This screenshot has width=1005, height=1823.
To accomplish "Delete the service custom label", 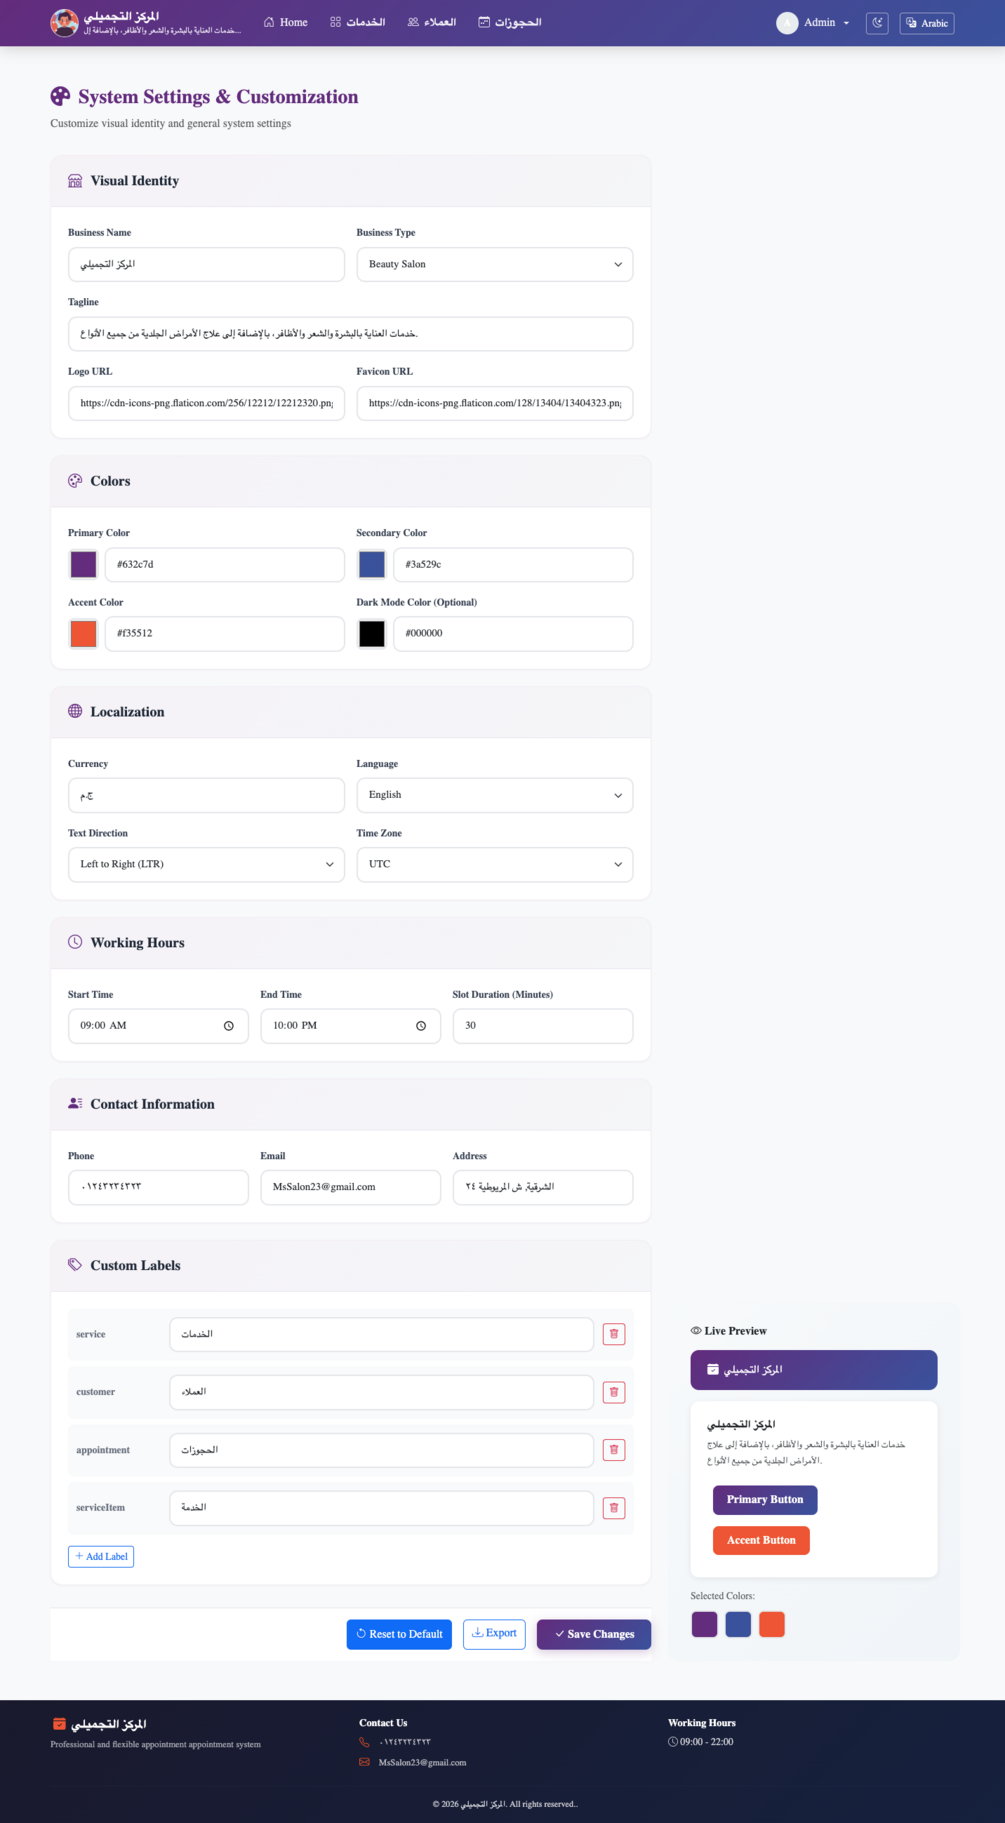I will pyautogui.click(x=614, y=1334).
